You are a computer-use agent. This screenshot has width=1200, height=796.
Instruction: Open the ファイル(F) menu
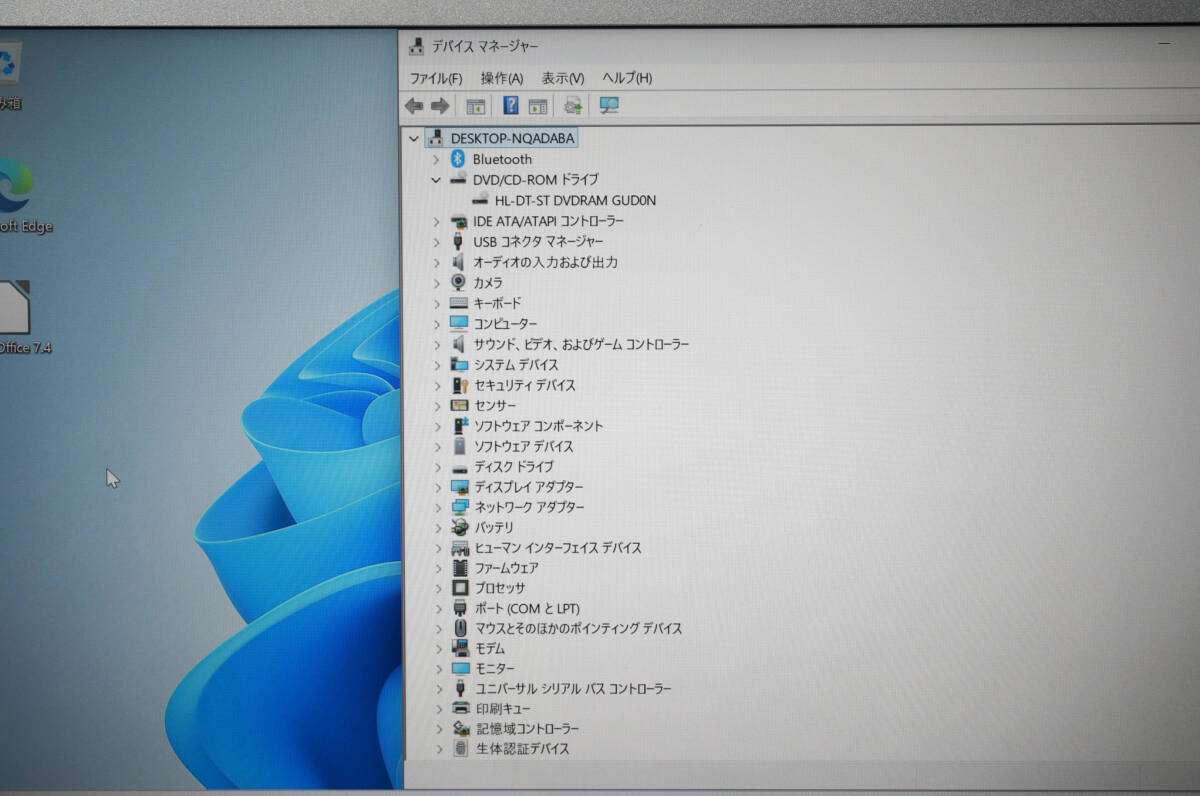coord(436,78)
